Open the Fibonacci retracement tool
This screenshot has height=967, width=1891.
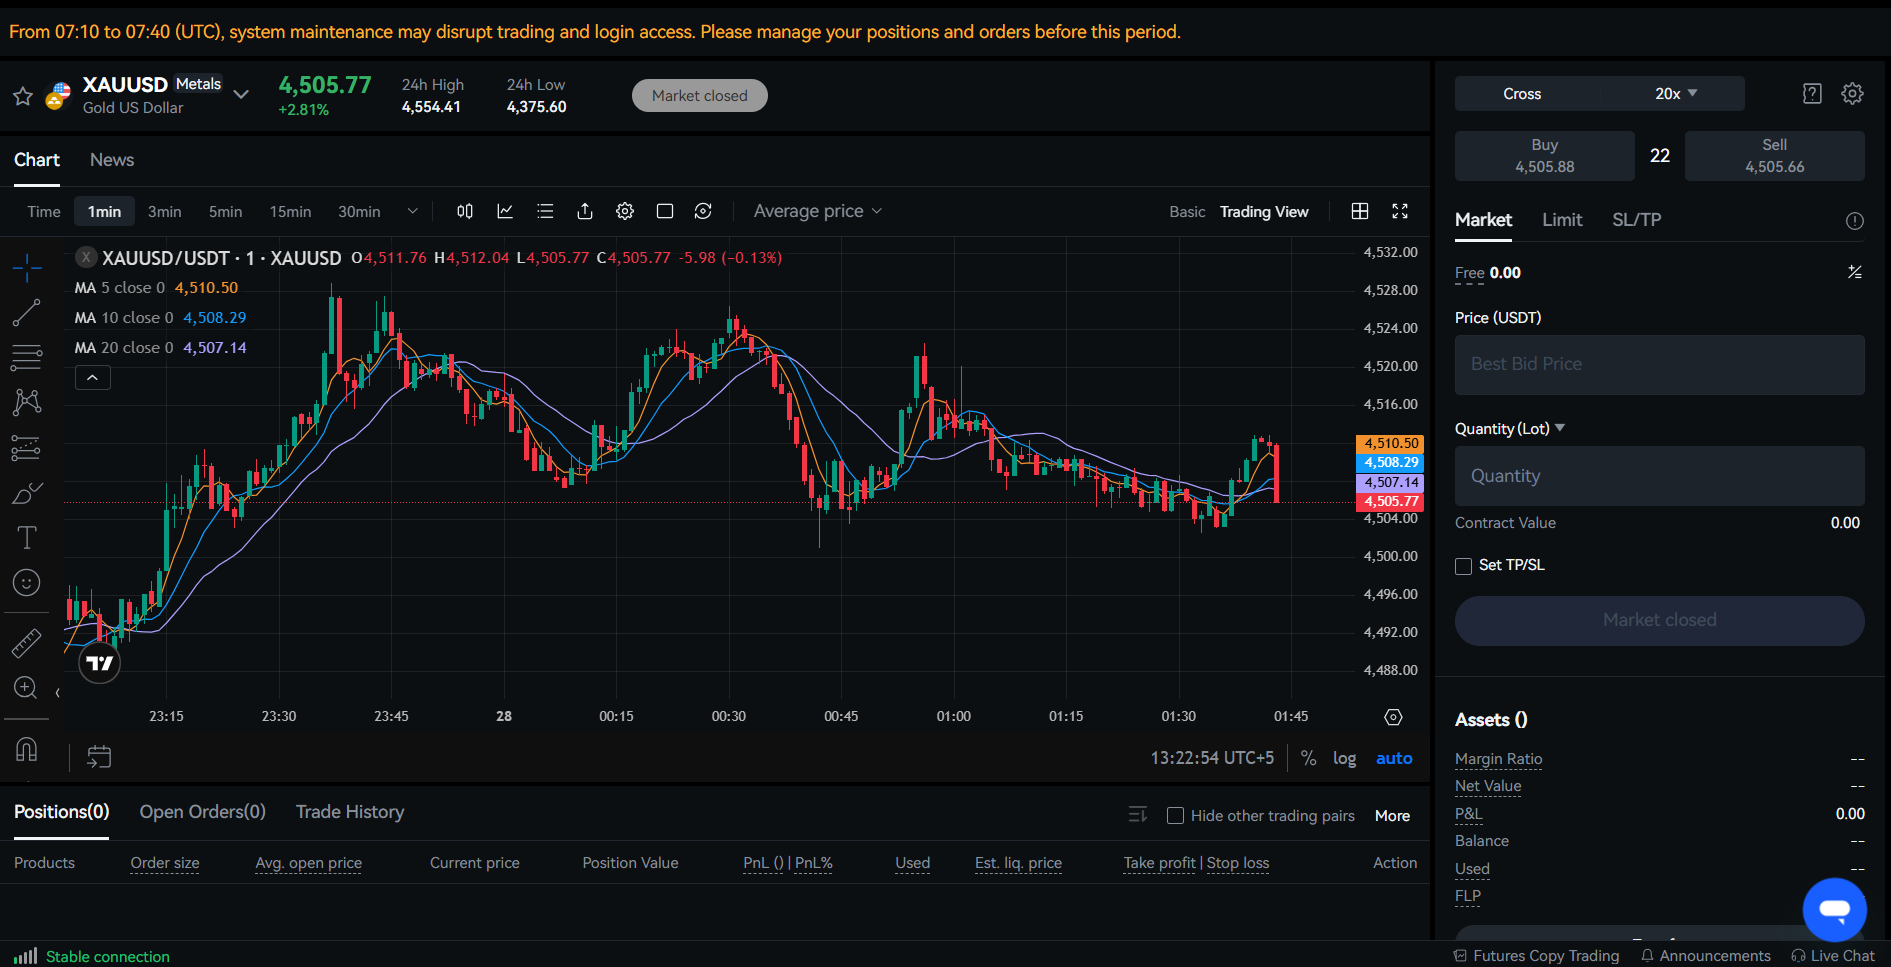27,357
